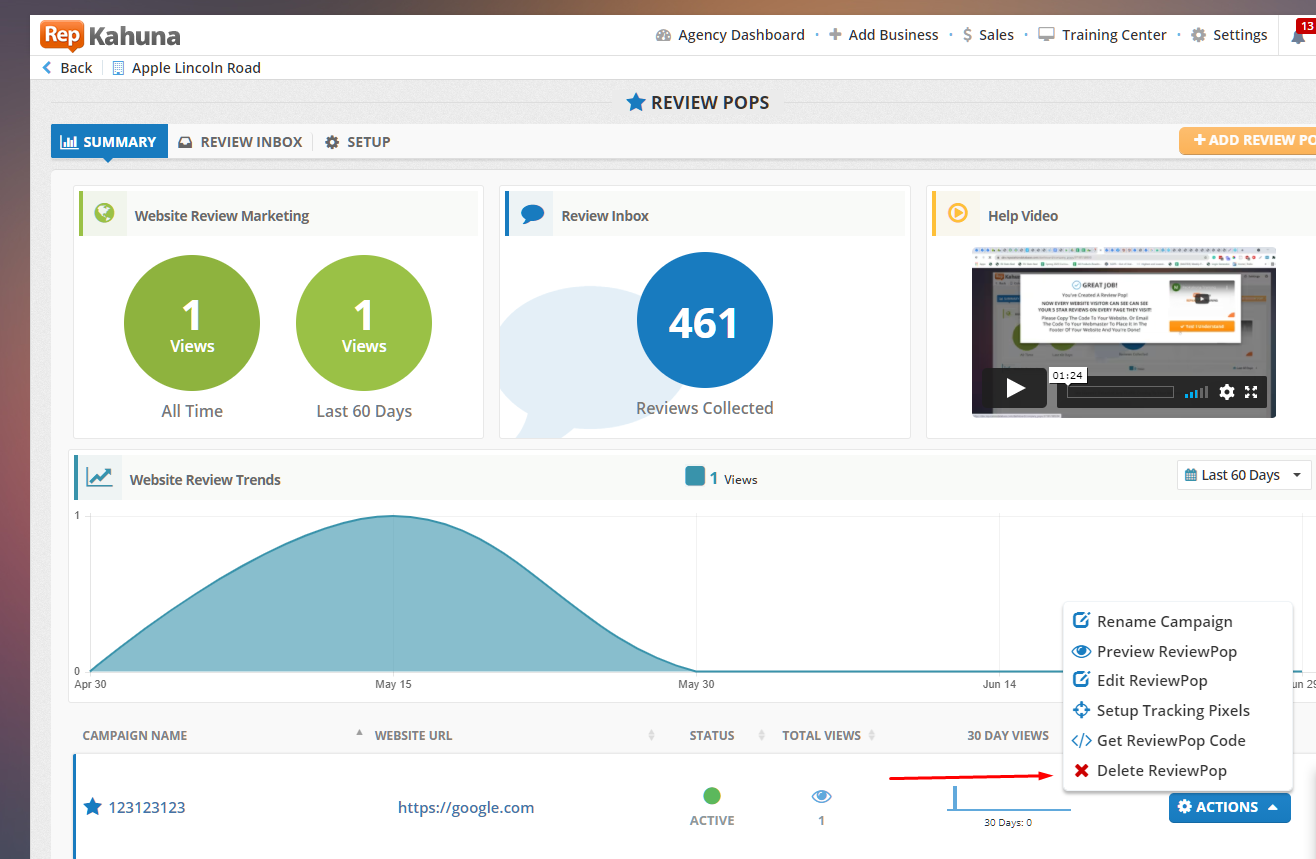Click the green Active status indicator
The width and height of the screenshot is (1316, 859).
712,796
